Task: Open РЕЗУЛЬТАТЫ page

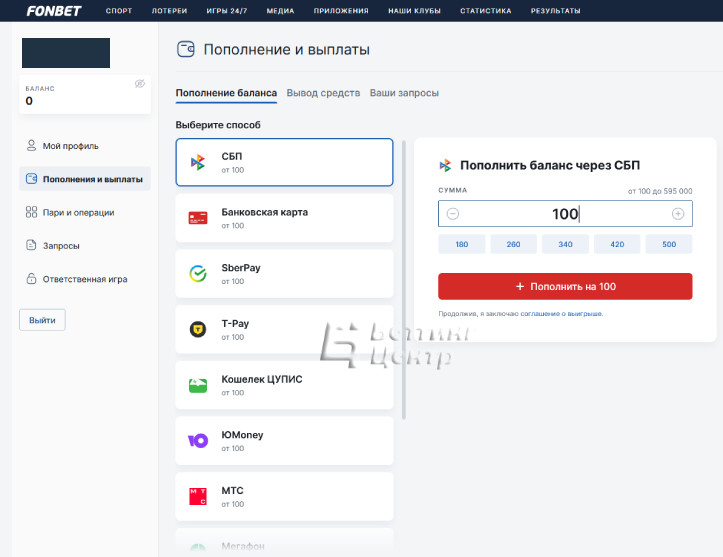Action: (556, 11)
